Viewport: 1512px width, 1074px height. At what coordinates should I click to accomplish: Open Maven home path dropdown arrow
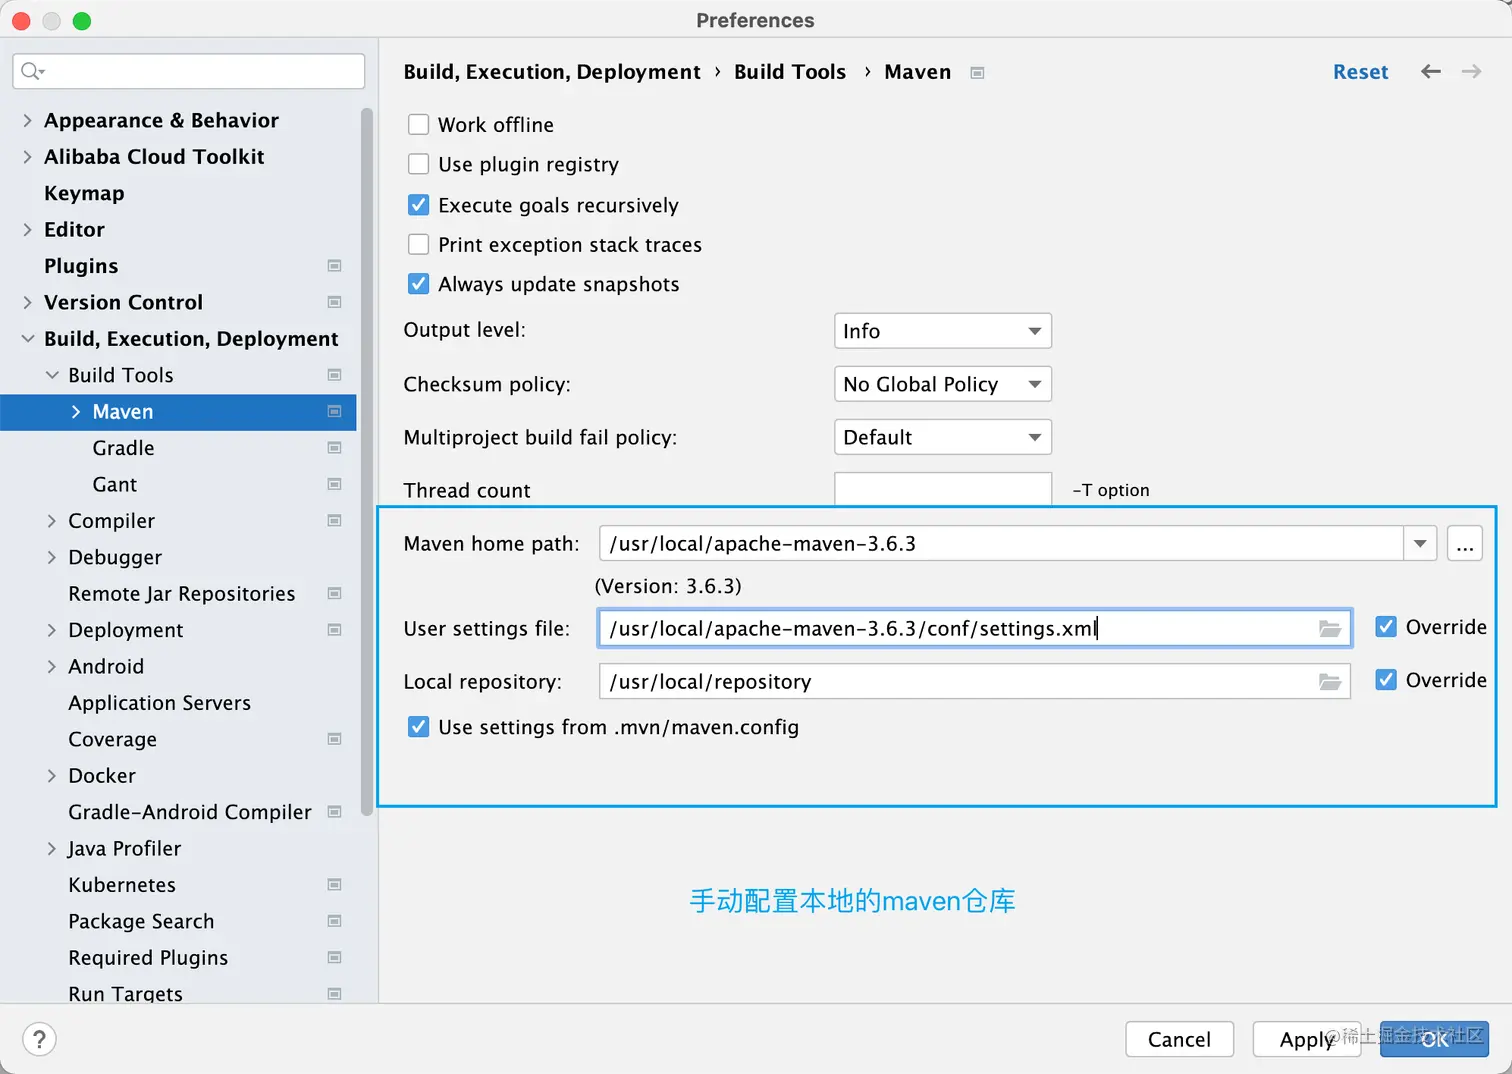(x=1420, y=544)
